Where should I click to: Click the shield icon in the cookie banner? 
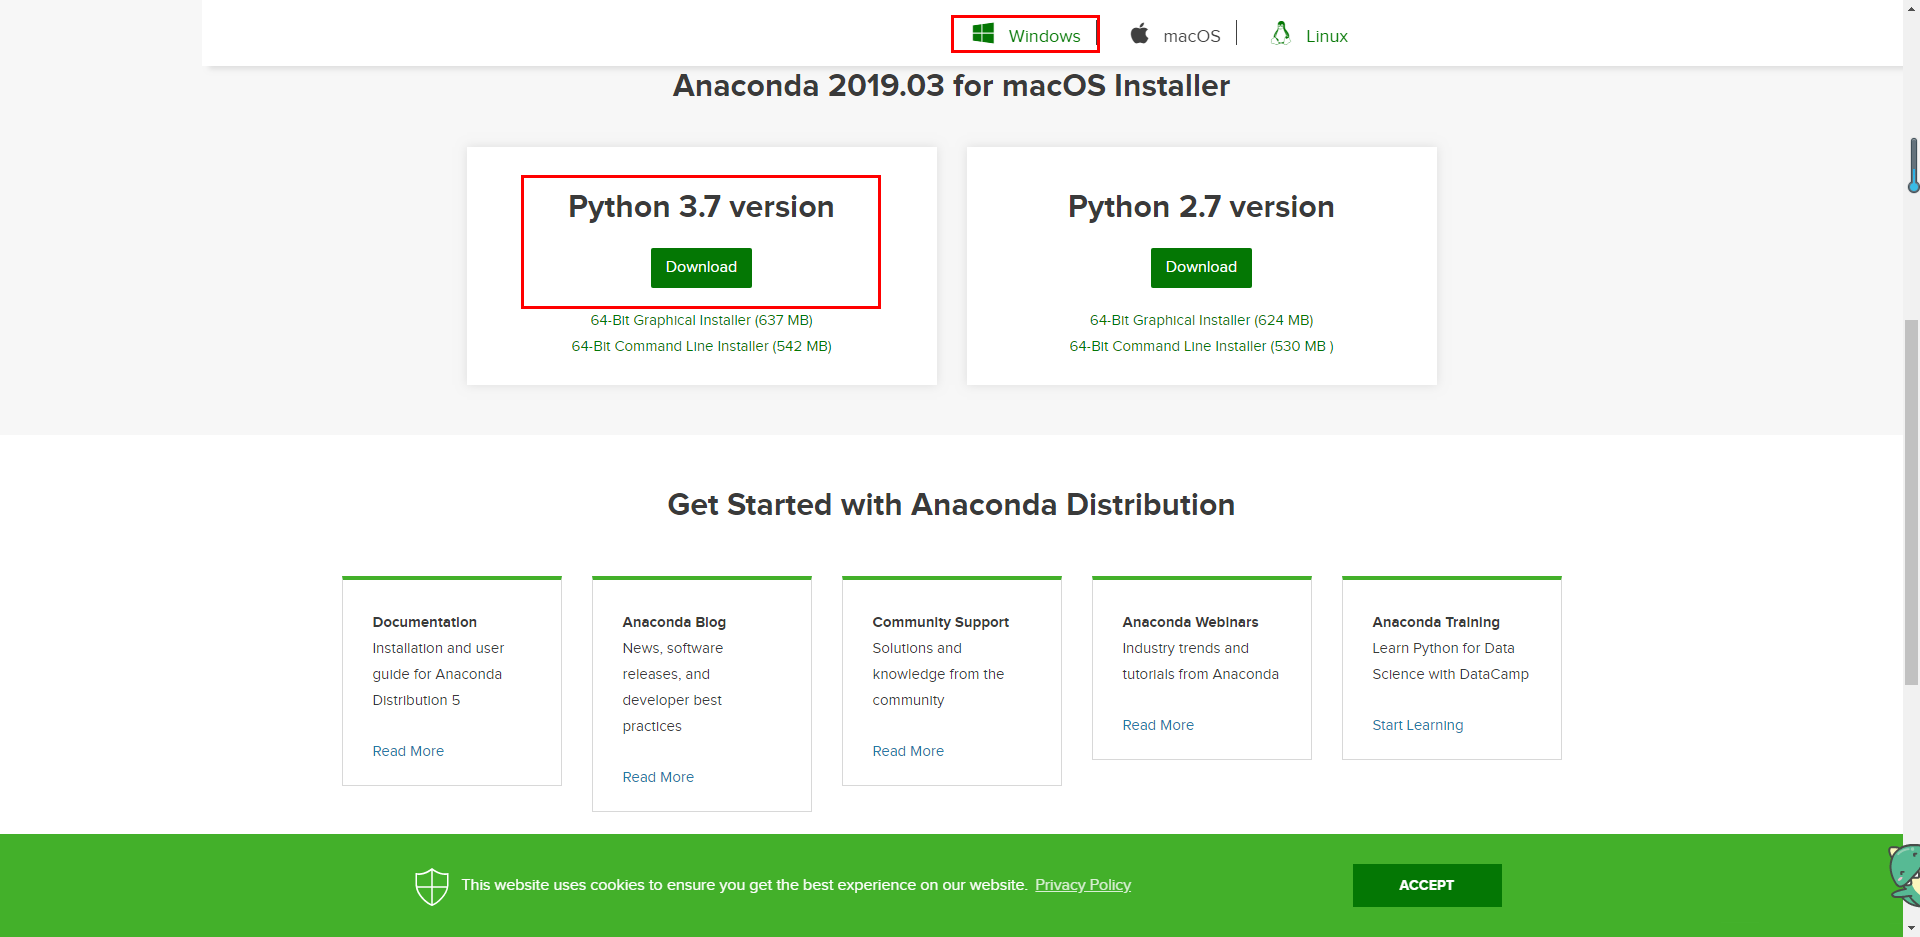430,885
